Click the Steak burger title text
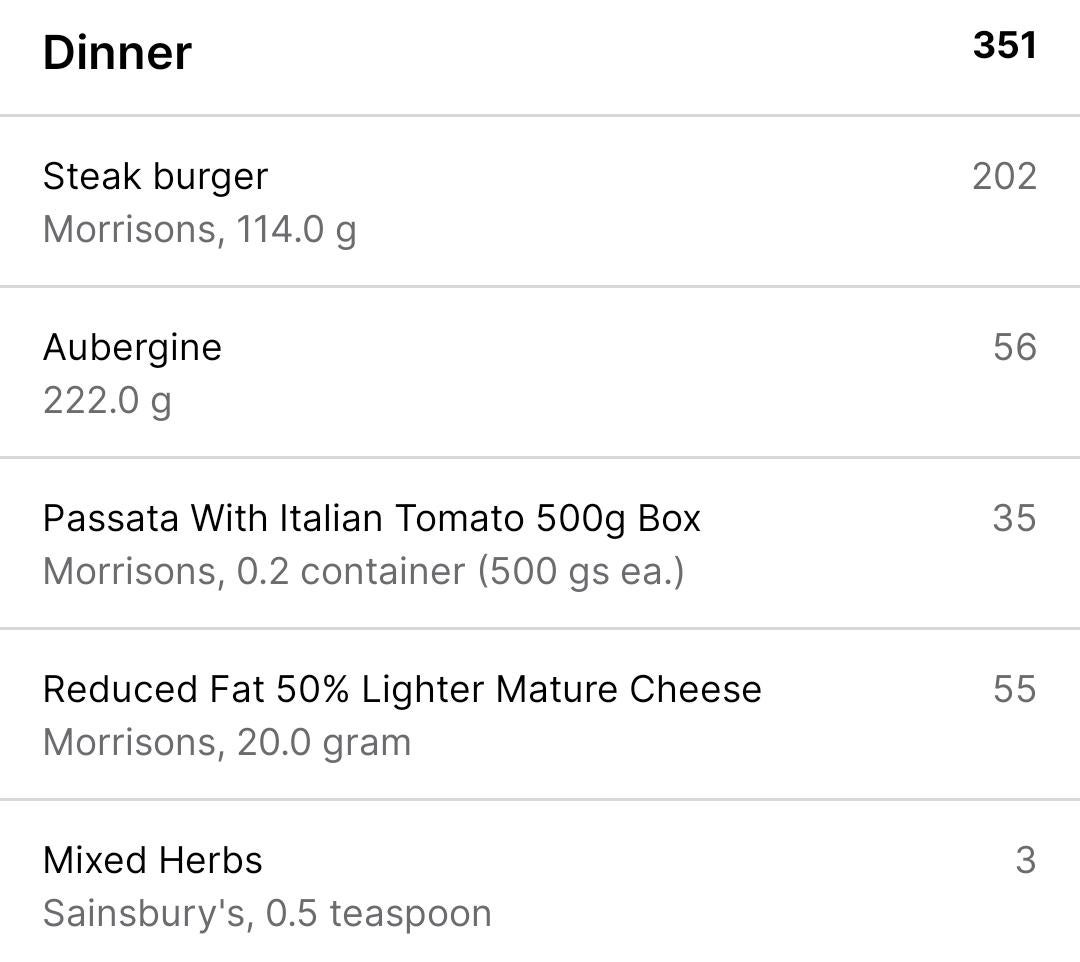Screen dimensions: 1080x962 (155, 177)
